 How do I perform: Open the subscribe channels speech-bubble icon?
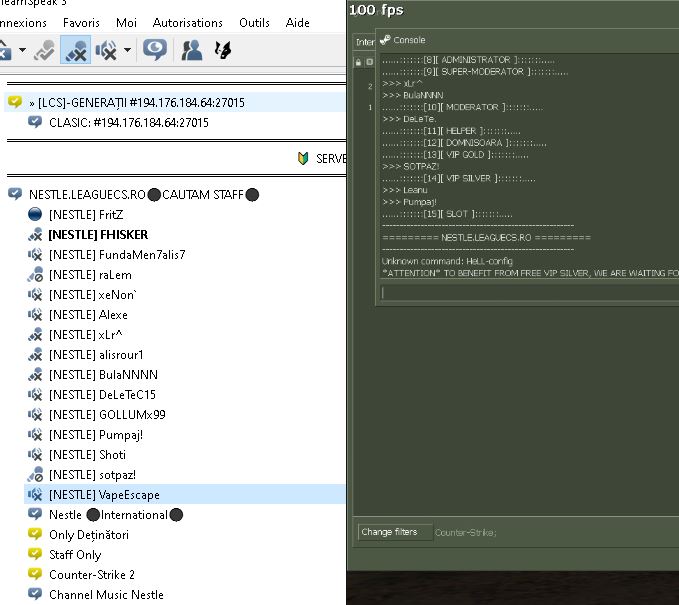coord(155,50)
